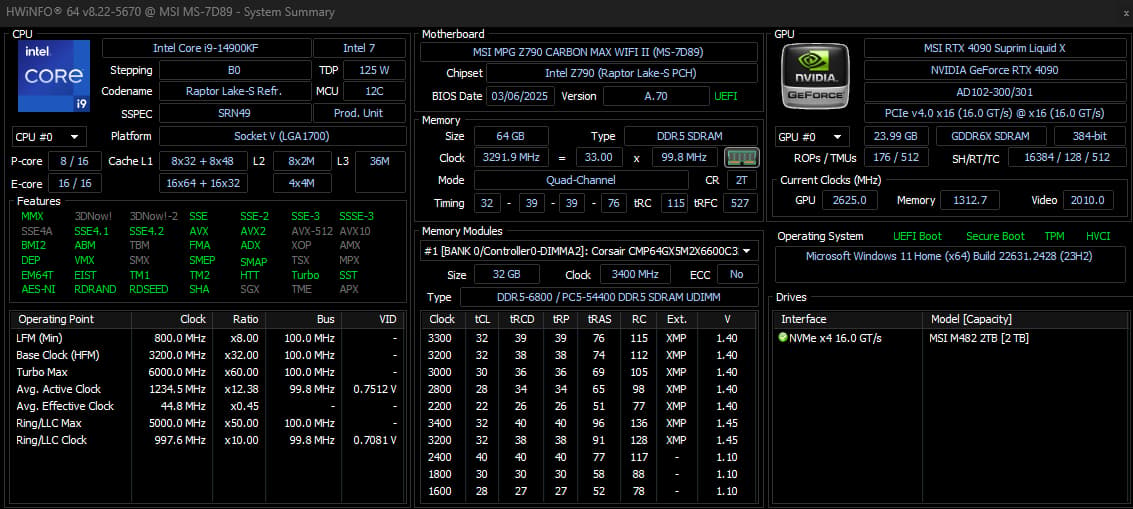Click the PCIe v4.0 x16 link field
Viewport: 1133px width, 509px height.
pyautogui.click(x=994, y=114)
